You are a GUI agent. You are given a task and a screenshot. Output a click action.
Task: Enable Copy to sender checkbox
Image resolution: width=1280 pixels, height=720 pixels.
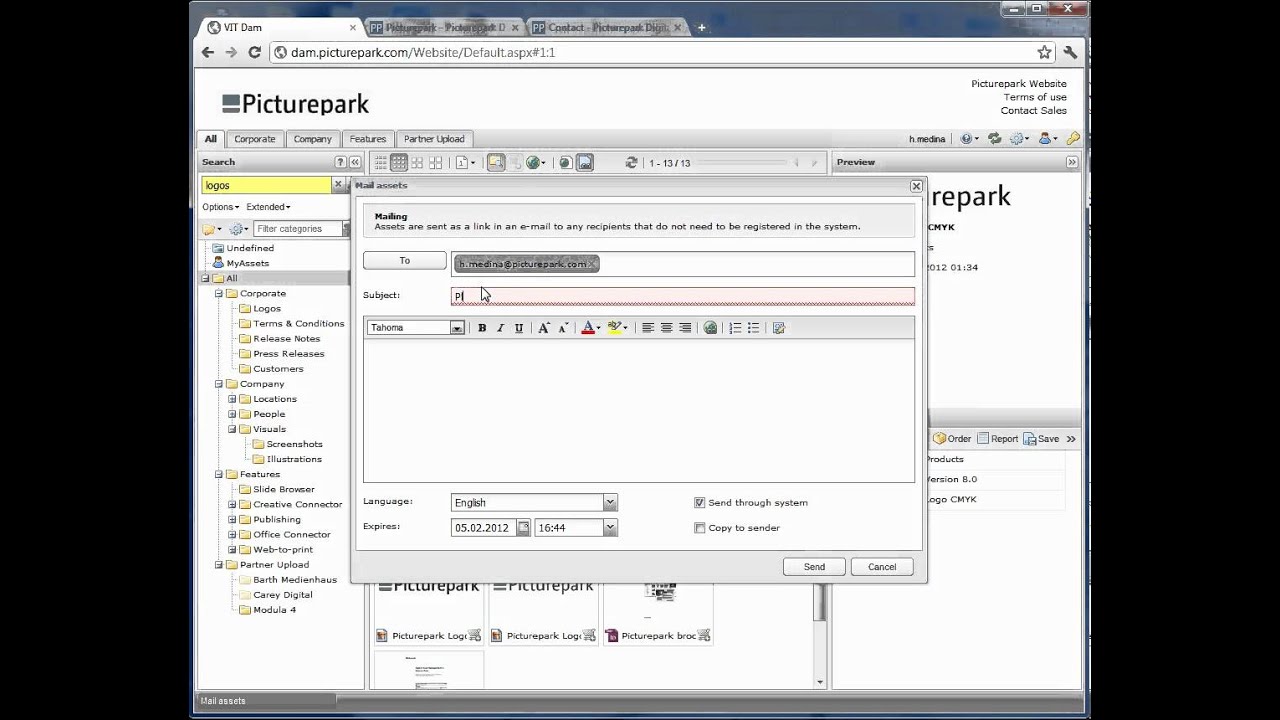tap(700, 528)
